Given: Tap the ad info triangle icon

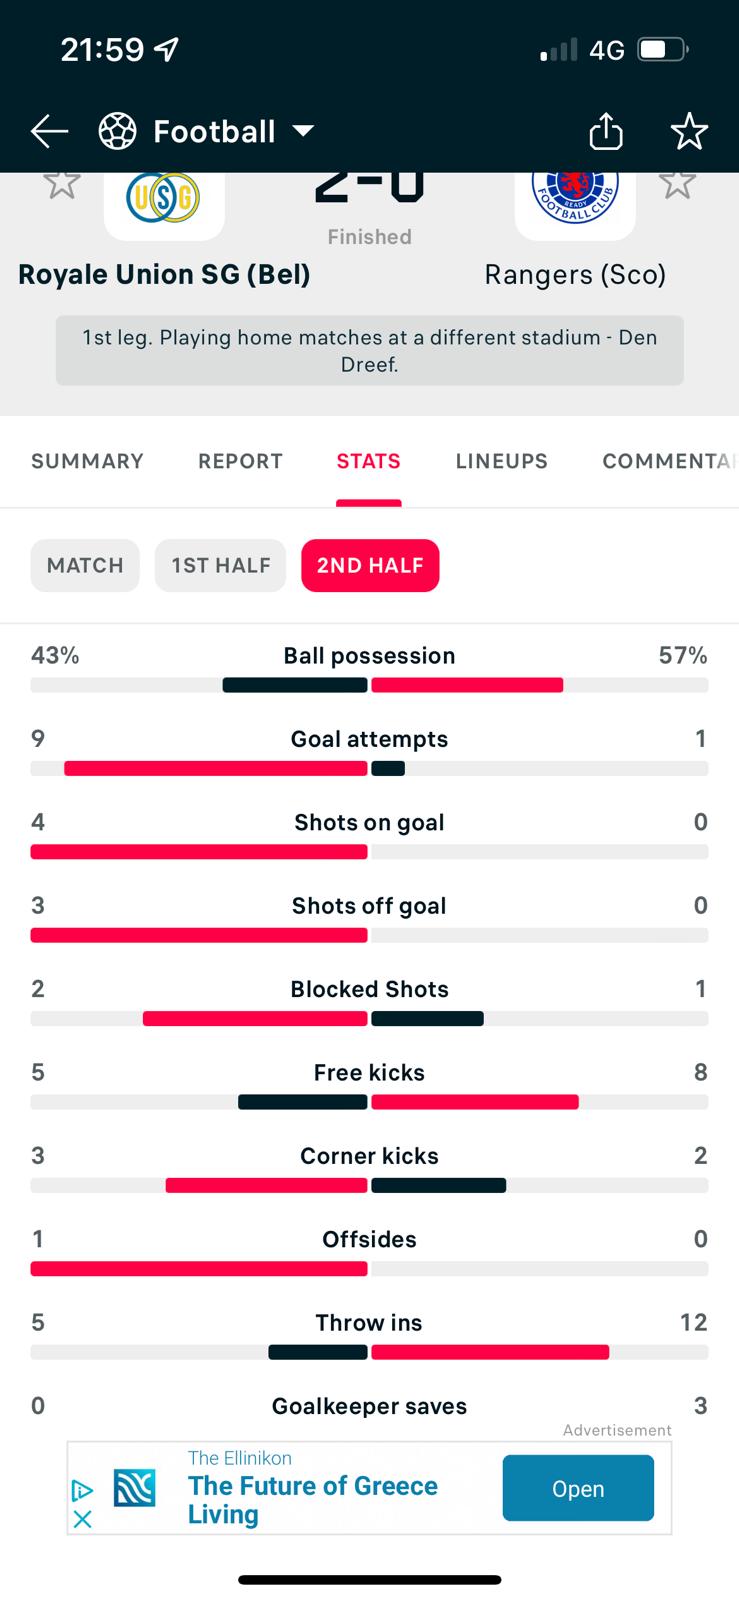Looking at the screenshot, I should 83,1491.
